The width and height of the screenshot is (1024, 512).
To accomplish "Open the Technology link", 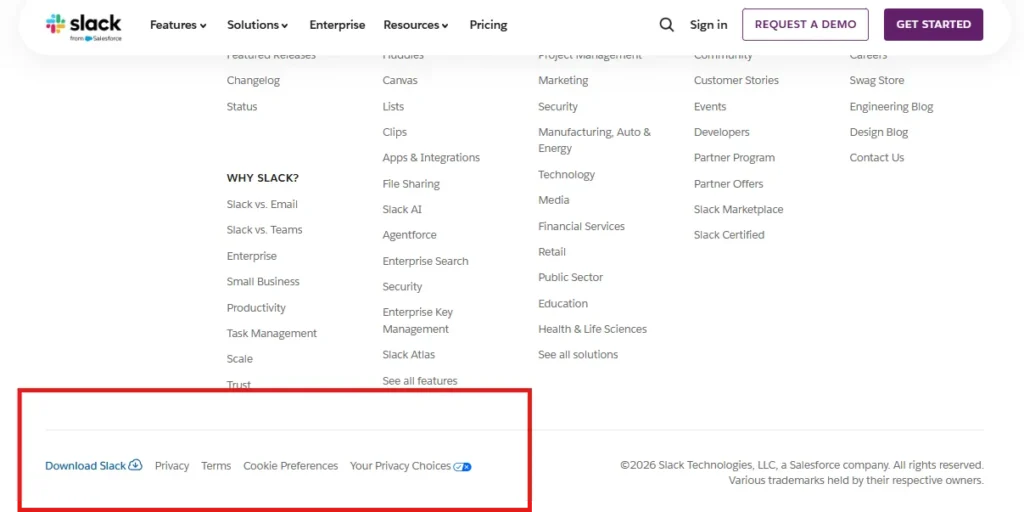I will click(x=566, y=174).
